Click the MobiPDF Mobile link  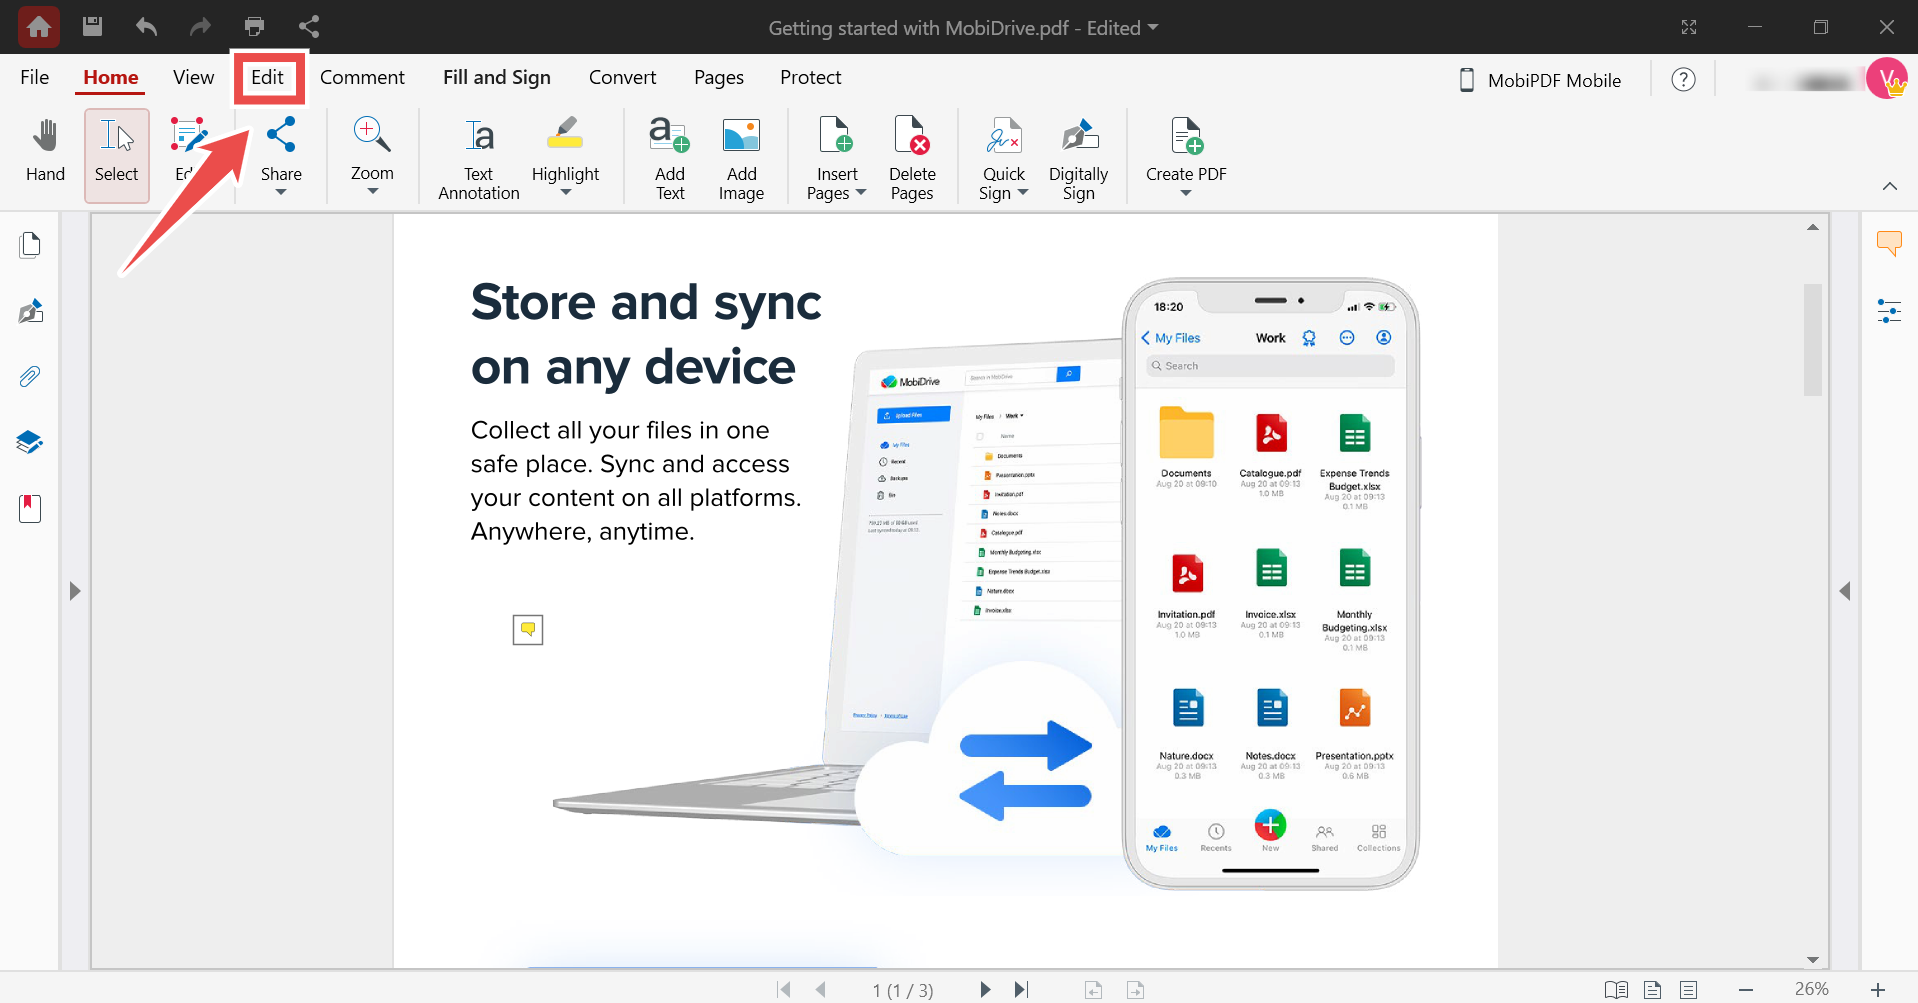point(1539,80)
